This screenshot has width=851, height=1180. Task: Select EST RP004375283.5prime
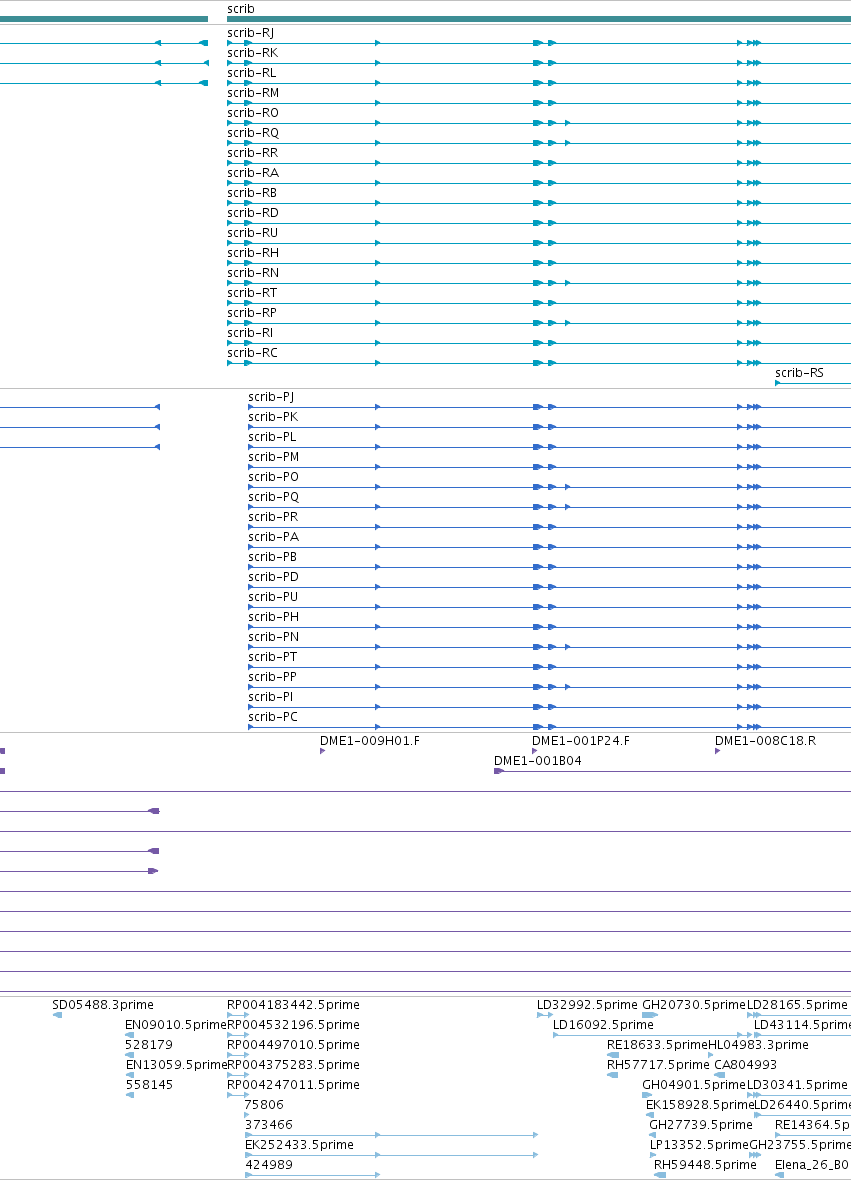tap(293, 1065)
